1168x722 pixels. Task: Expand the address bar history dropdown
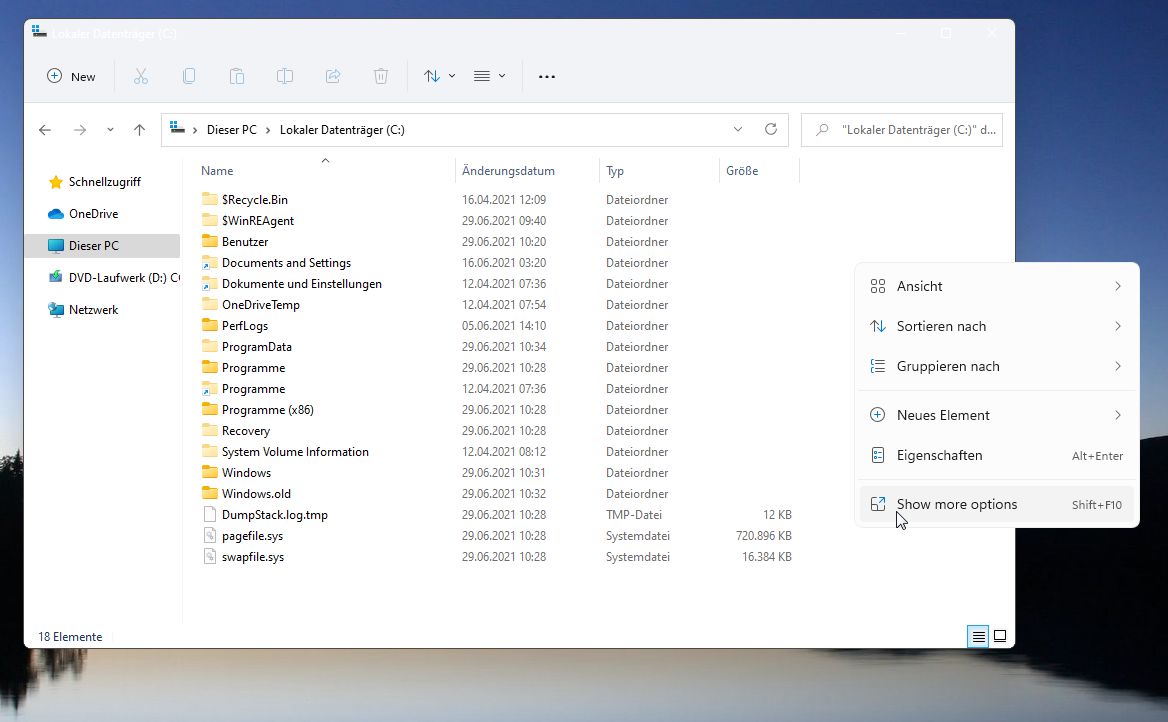pos(738,130)
